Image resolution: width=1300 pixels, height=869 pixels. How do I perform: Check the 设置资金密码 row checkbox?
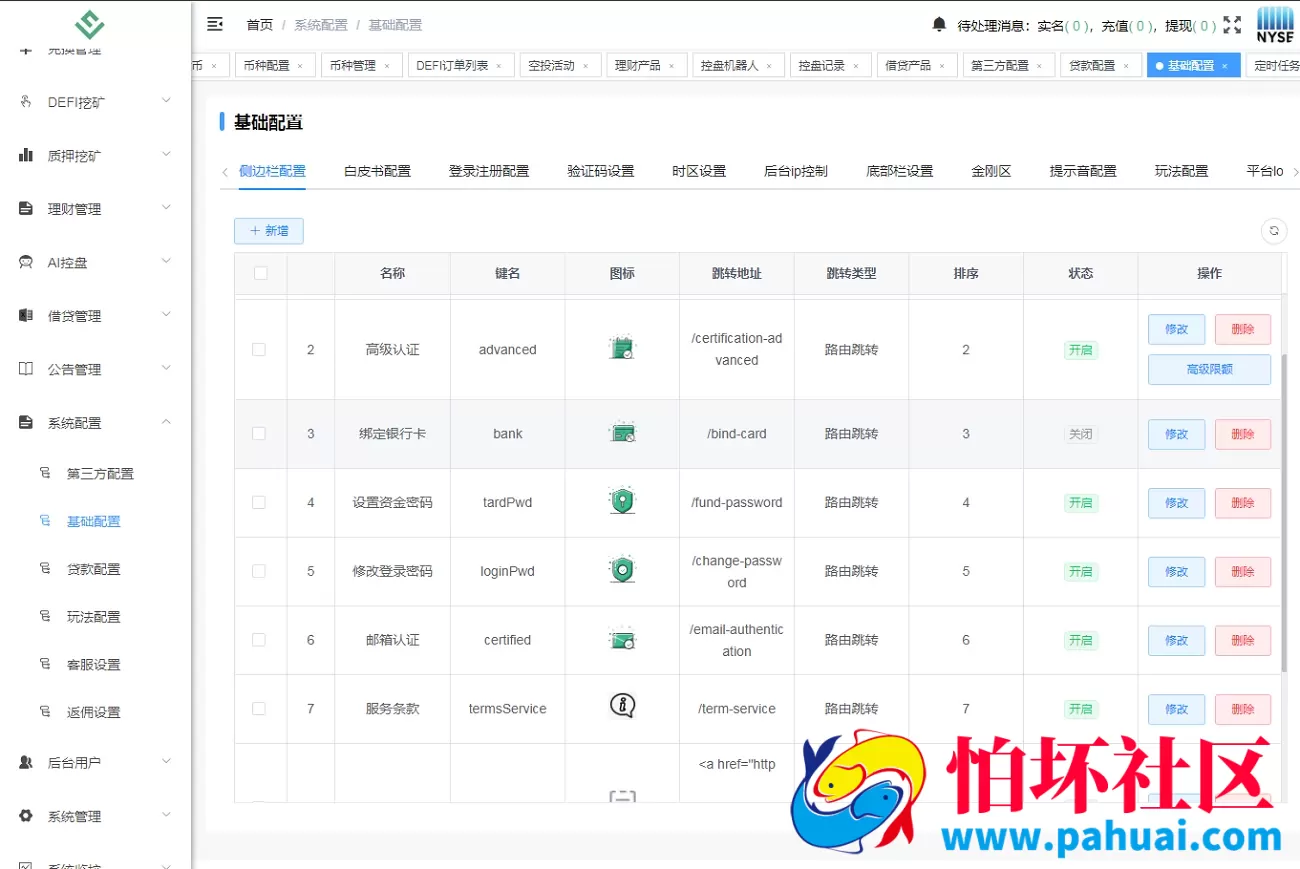259,502
